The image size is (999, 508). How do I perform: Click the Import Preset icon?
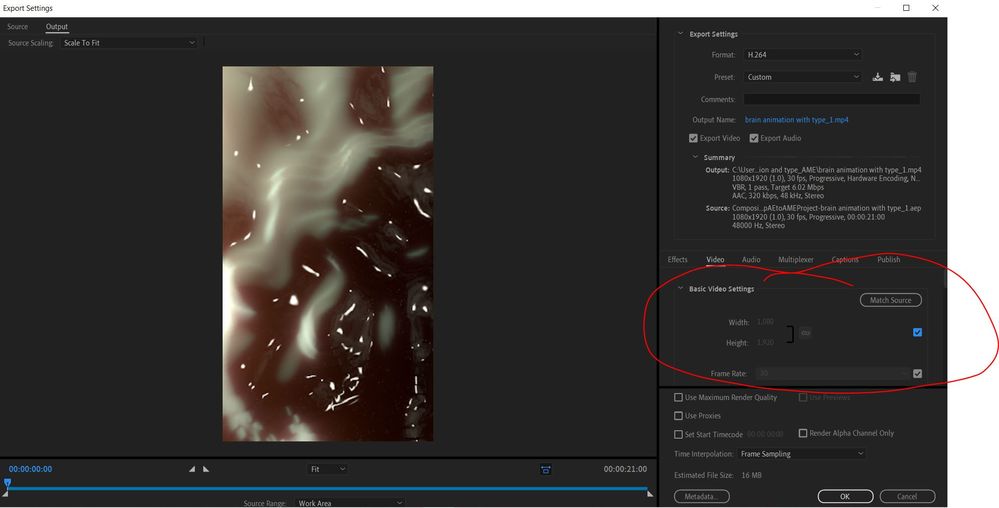coord(895,77)
